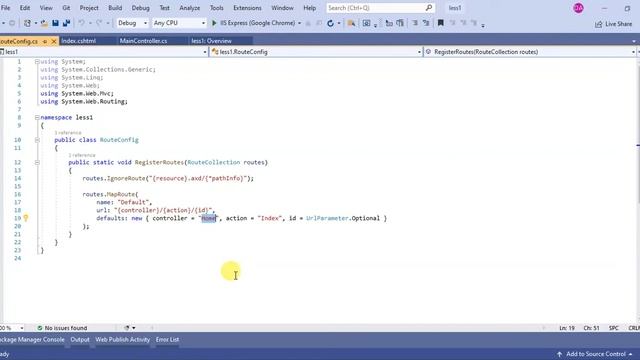Open the user account avatar
This screenshot has height=360, width=640.
(x=578, y=8)
